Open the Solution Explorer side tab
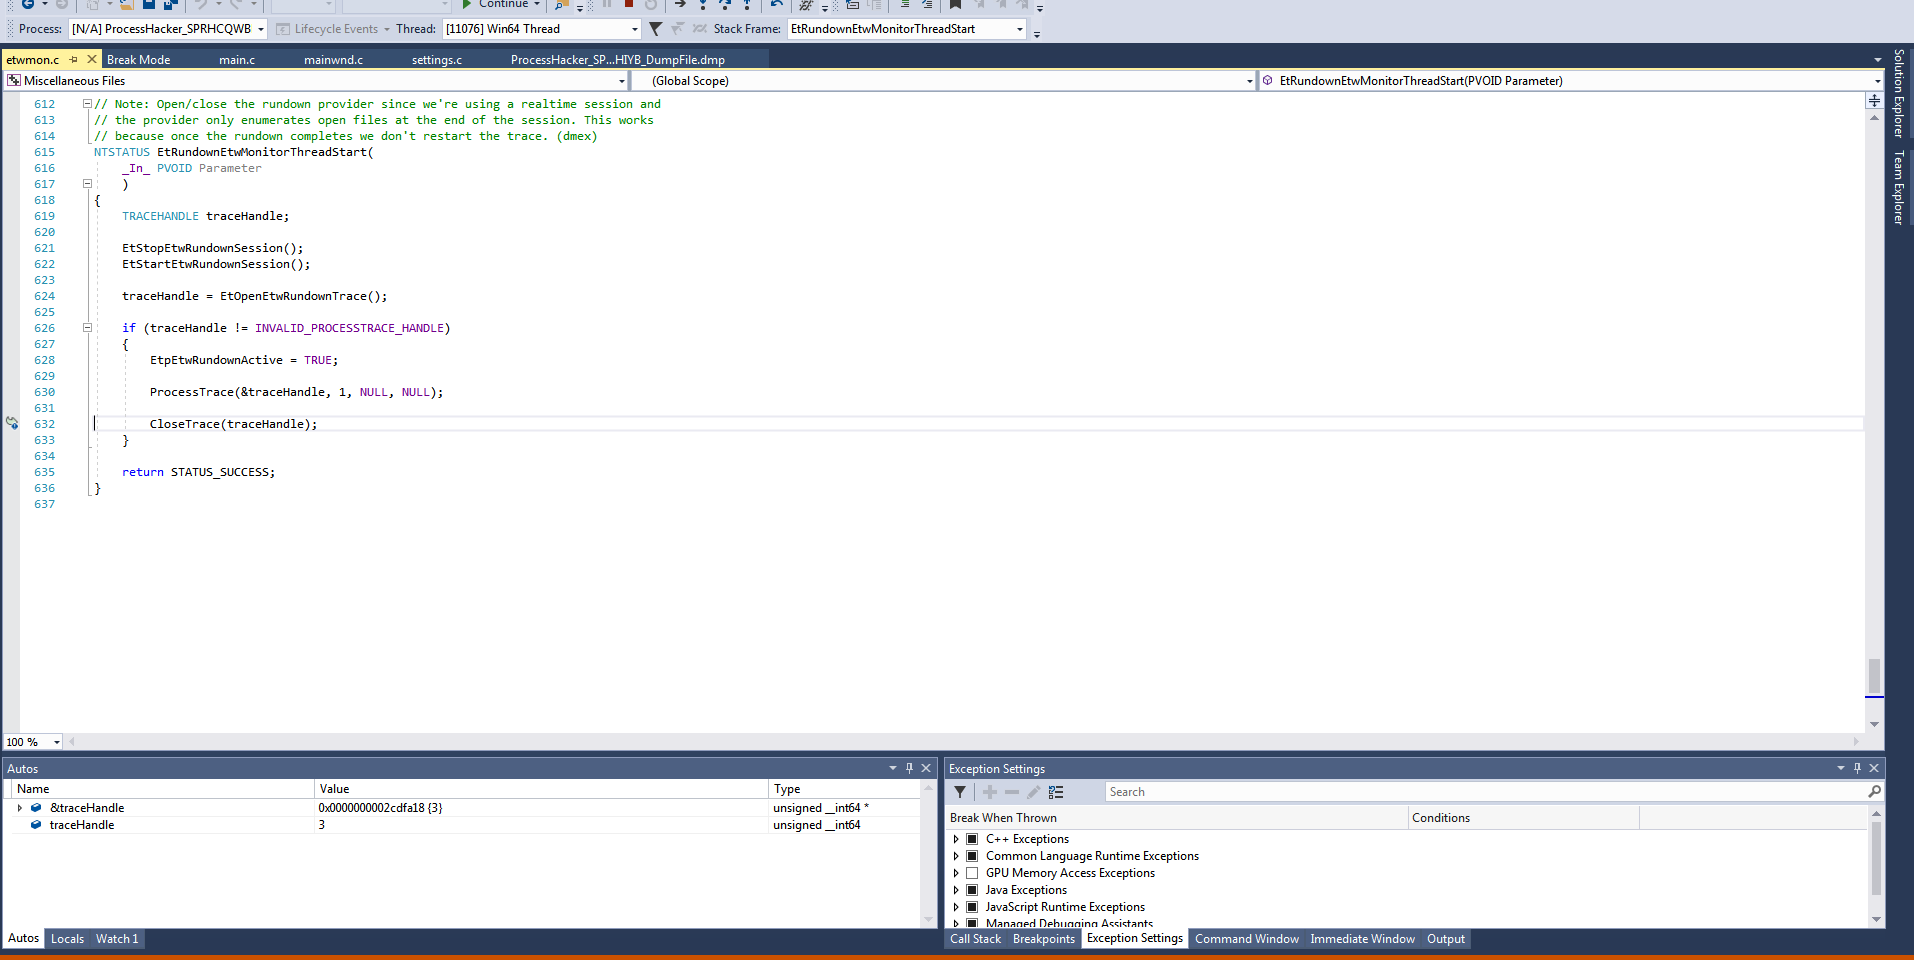The image size is (1914, 960). coord(1899,93)
